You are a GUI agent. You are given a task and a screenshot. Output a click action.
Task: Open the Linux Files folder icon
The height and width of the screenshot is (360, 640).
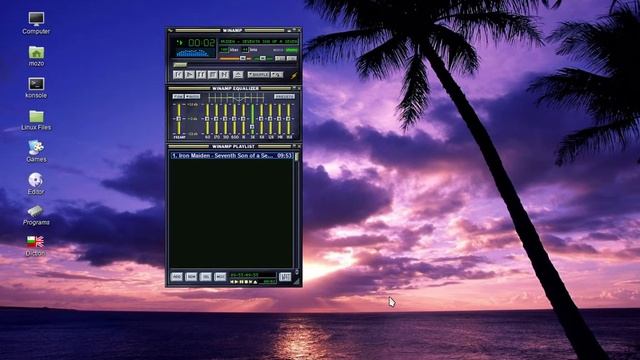click(x=36, y=120)
